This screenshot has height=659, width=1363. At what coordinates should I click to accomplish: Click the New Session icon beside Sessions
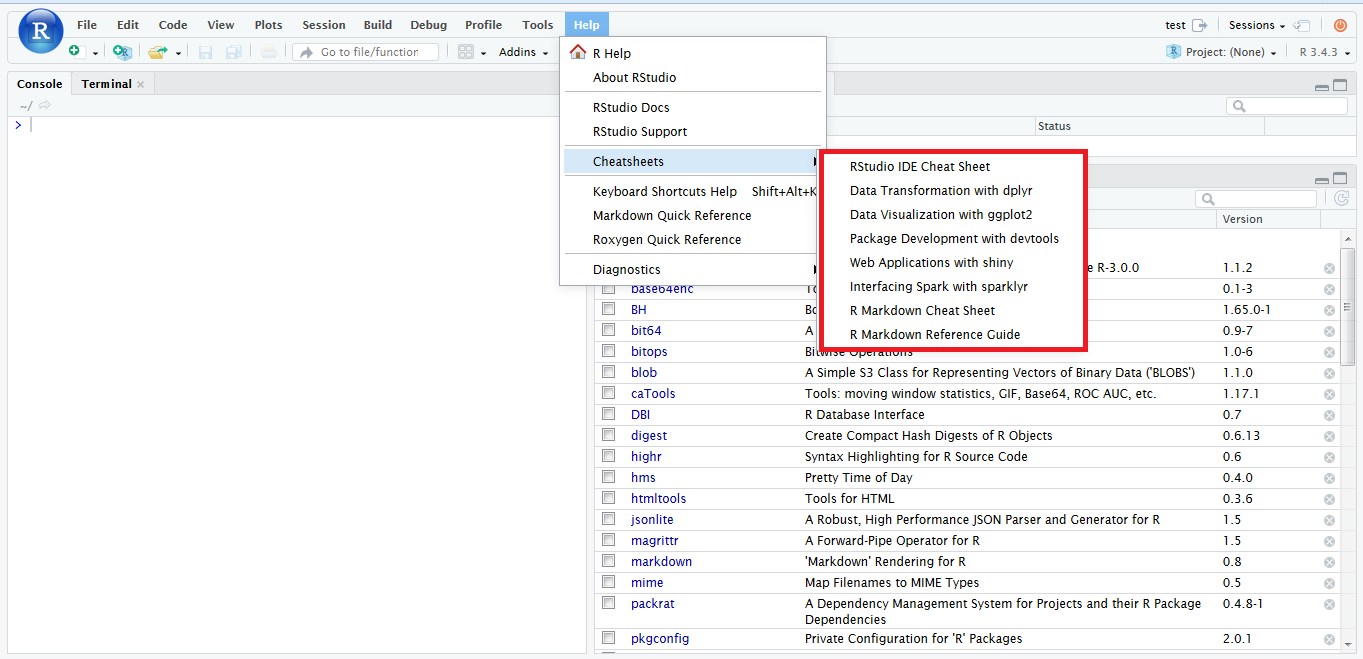1301,25
